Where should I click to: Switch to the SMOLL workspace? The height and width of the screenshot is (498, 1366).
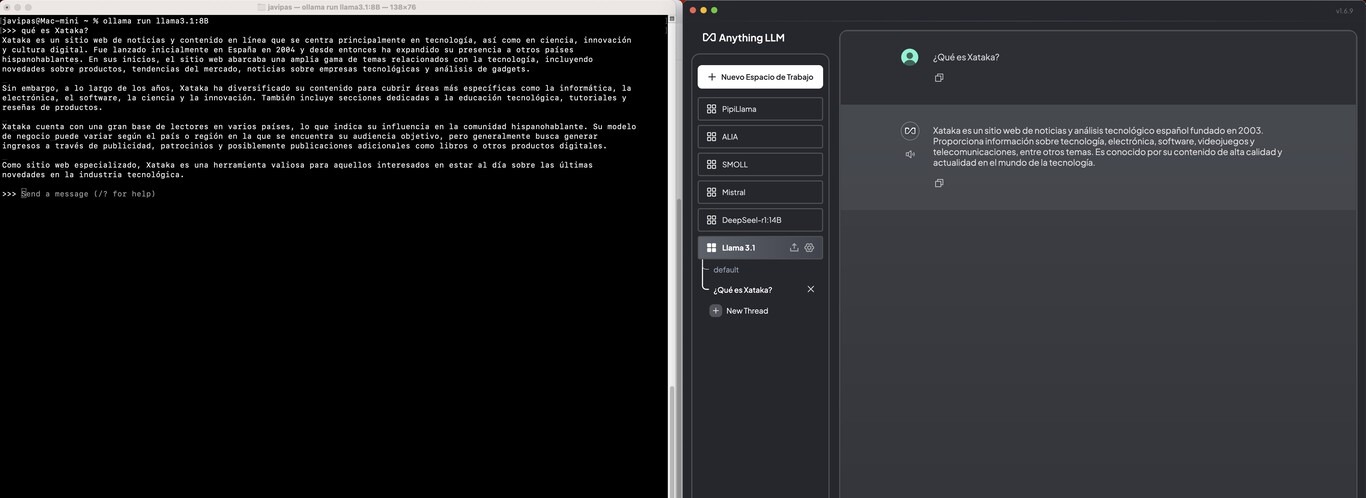[760, 164]
